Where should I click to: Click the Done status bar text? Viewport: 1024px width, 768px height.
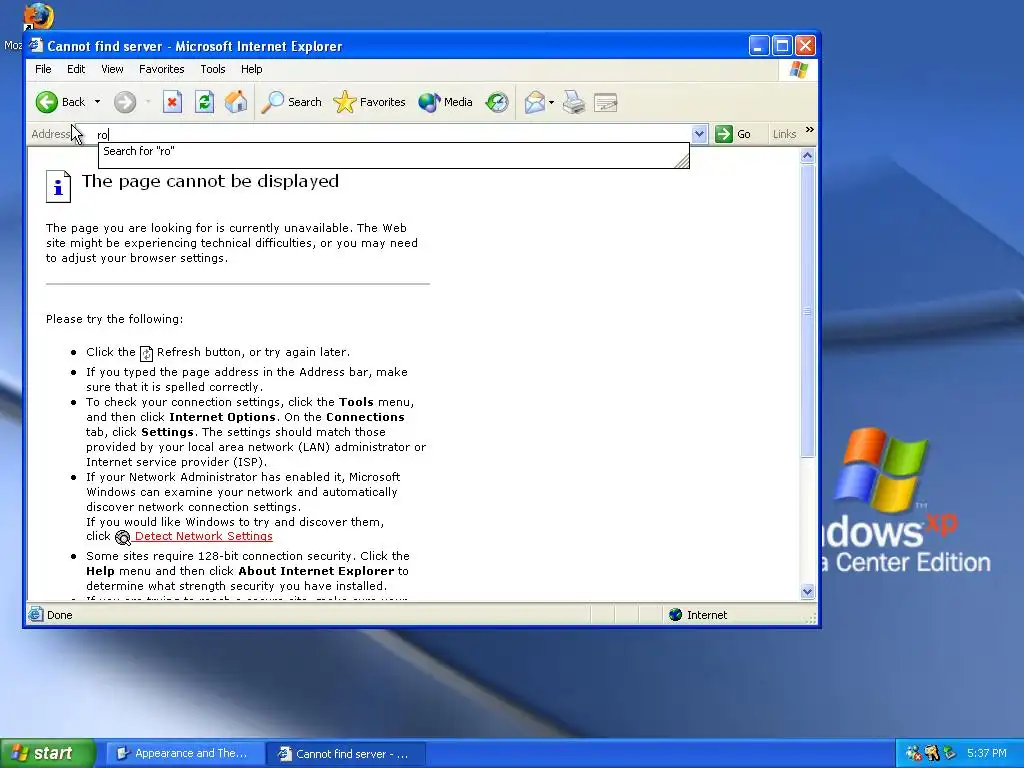(x=59, y=615)
